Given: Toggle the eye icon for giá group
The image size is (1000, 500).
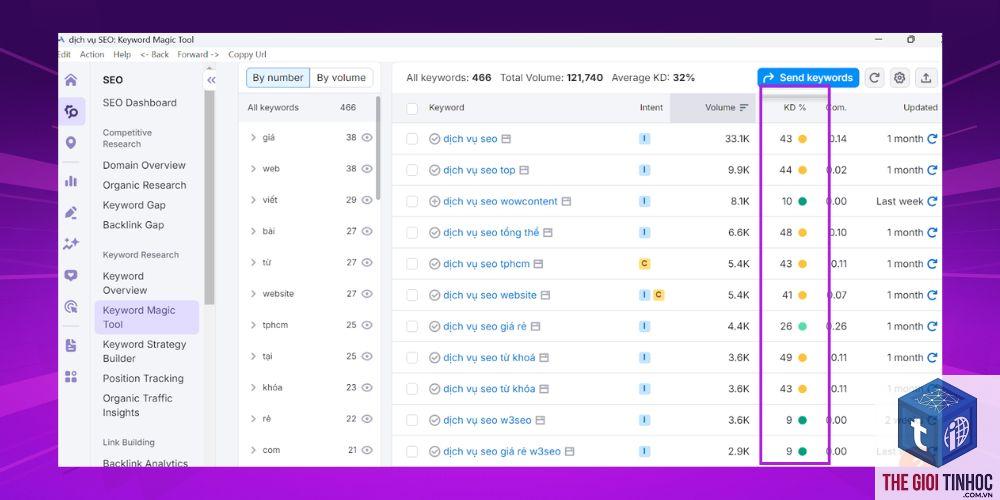Looking at the screenshot, I should [x=367, y=137].
